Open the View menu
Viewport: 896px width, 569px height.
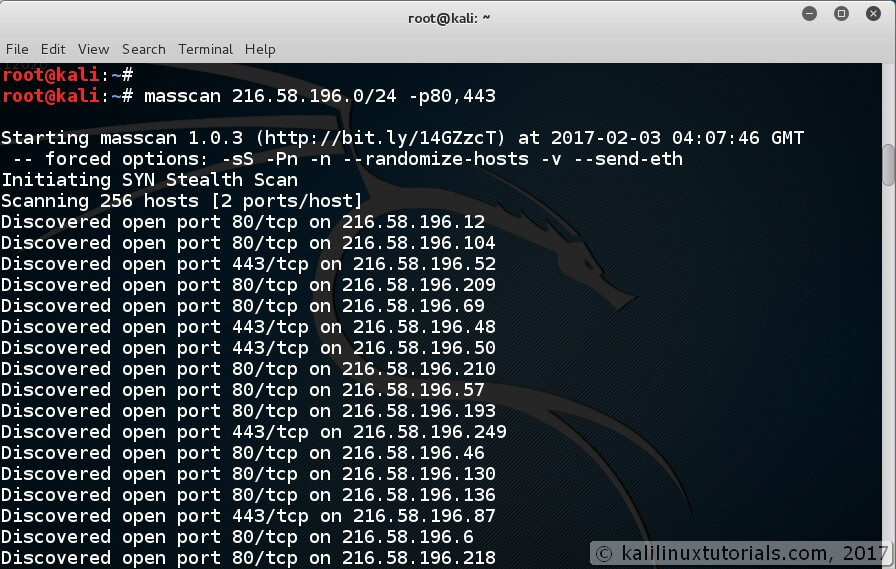(x=93, y=49)
